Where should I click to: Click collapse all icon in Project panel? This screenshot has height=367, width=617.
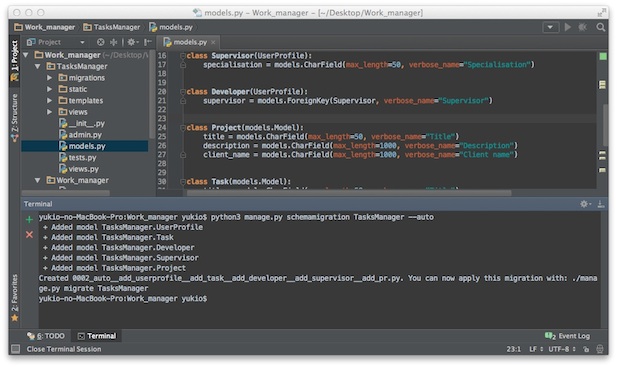(114, 42)
